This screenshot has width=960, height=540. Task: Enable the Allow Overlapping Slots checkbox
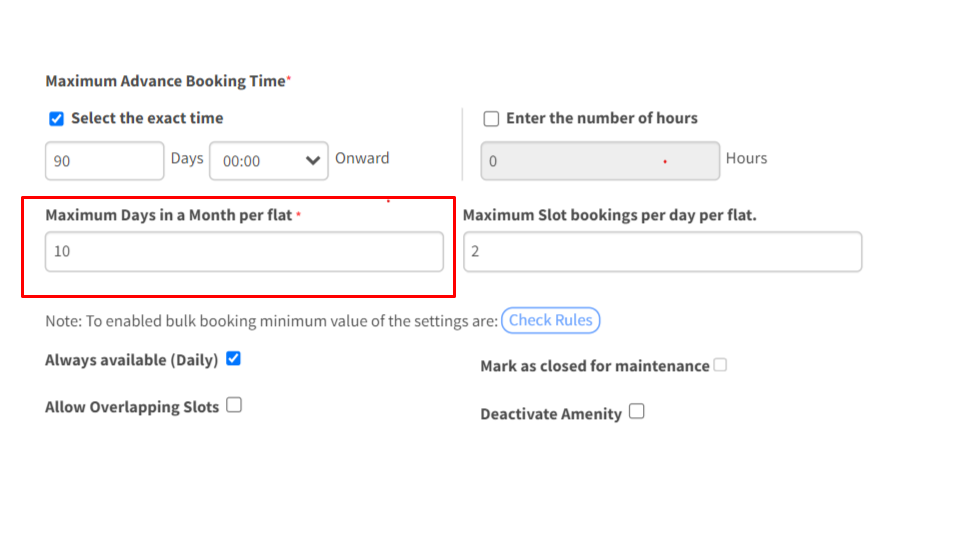(234, 405)
